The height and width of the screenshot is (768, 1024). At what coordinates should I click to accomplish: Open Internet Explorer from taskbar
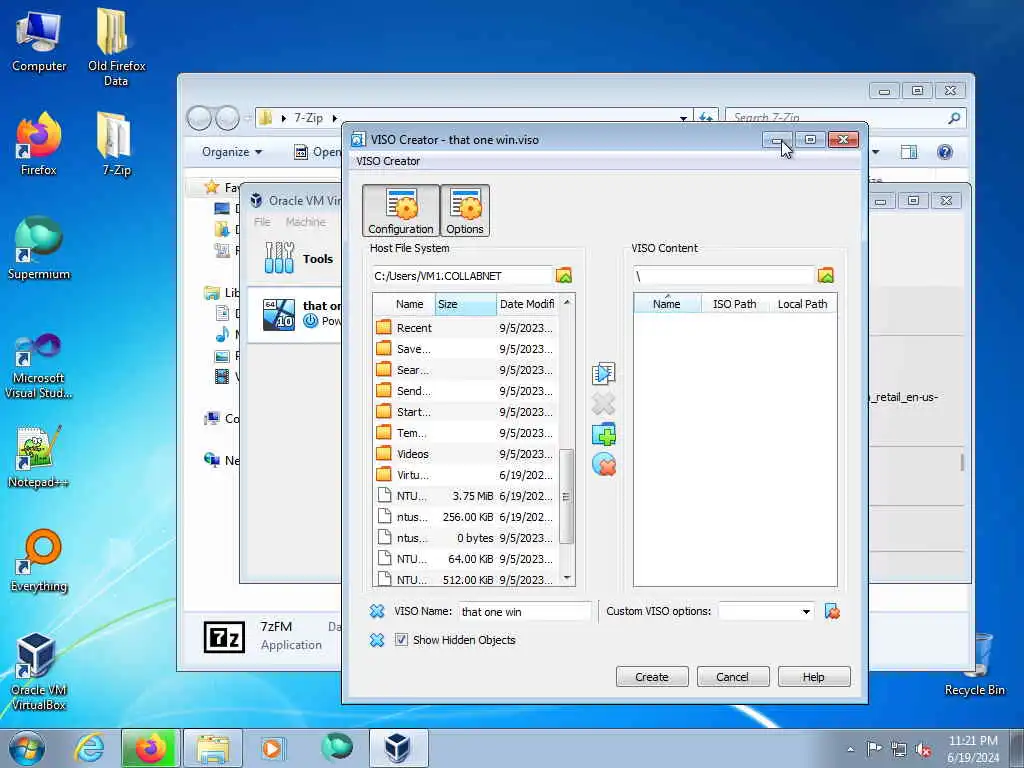pyautogui.click(x=89, y=748)
